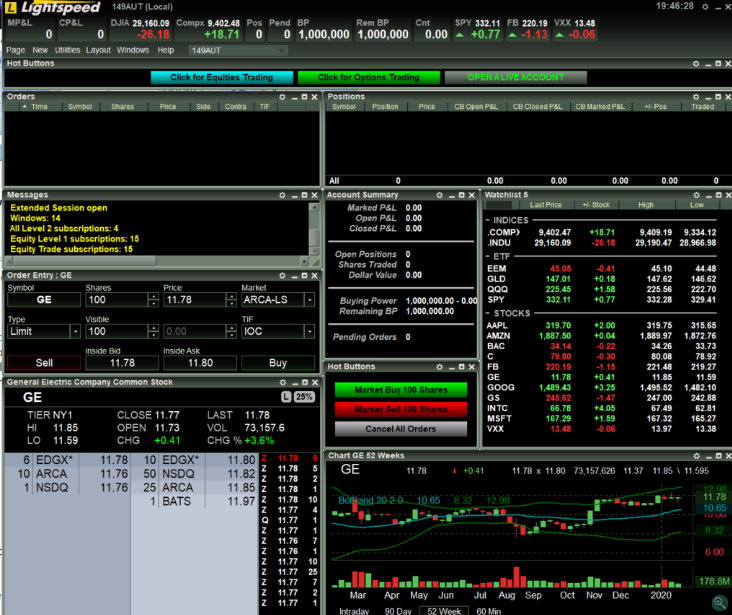Select the EDGX* 11.80 ask row
This screenshot has height=615, width=732.
pos(194,460)
